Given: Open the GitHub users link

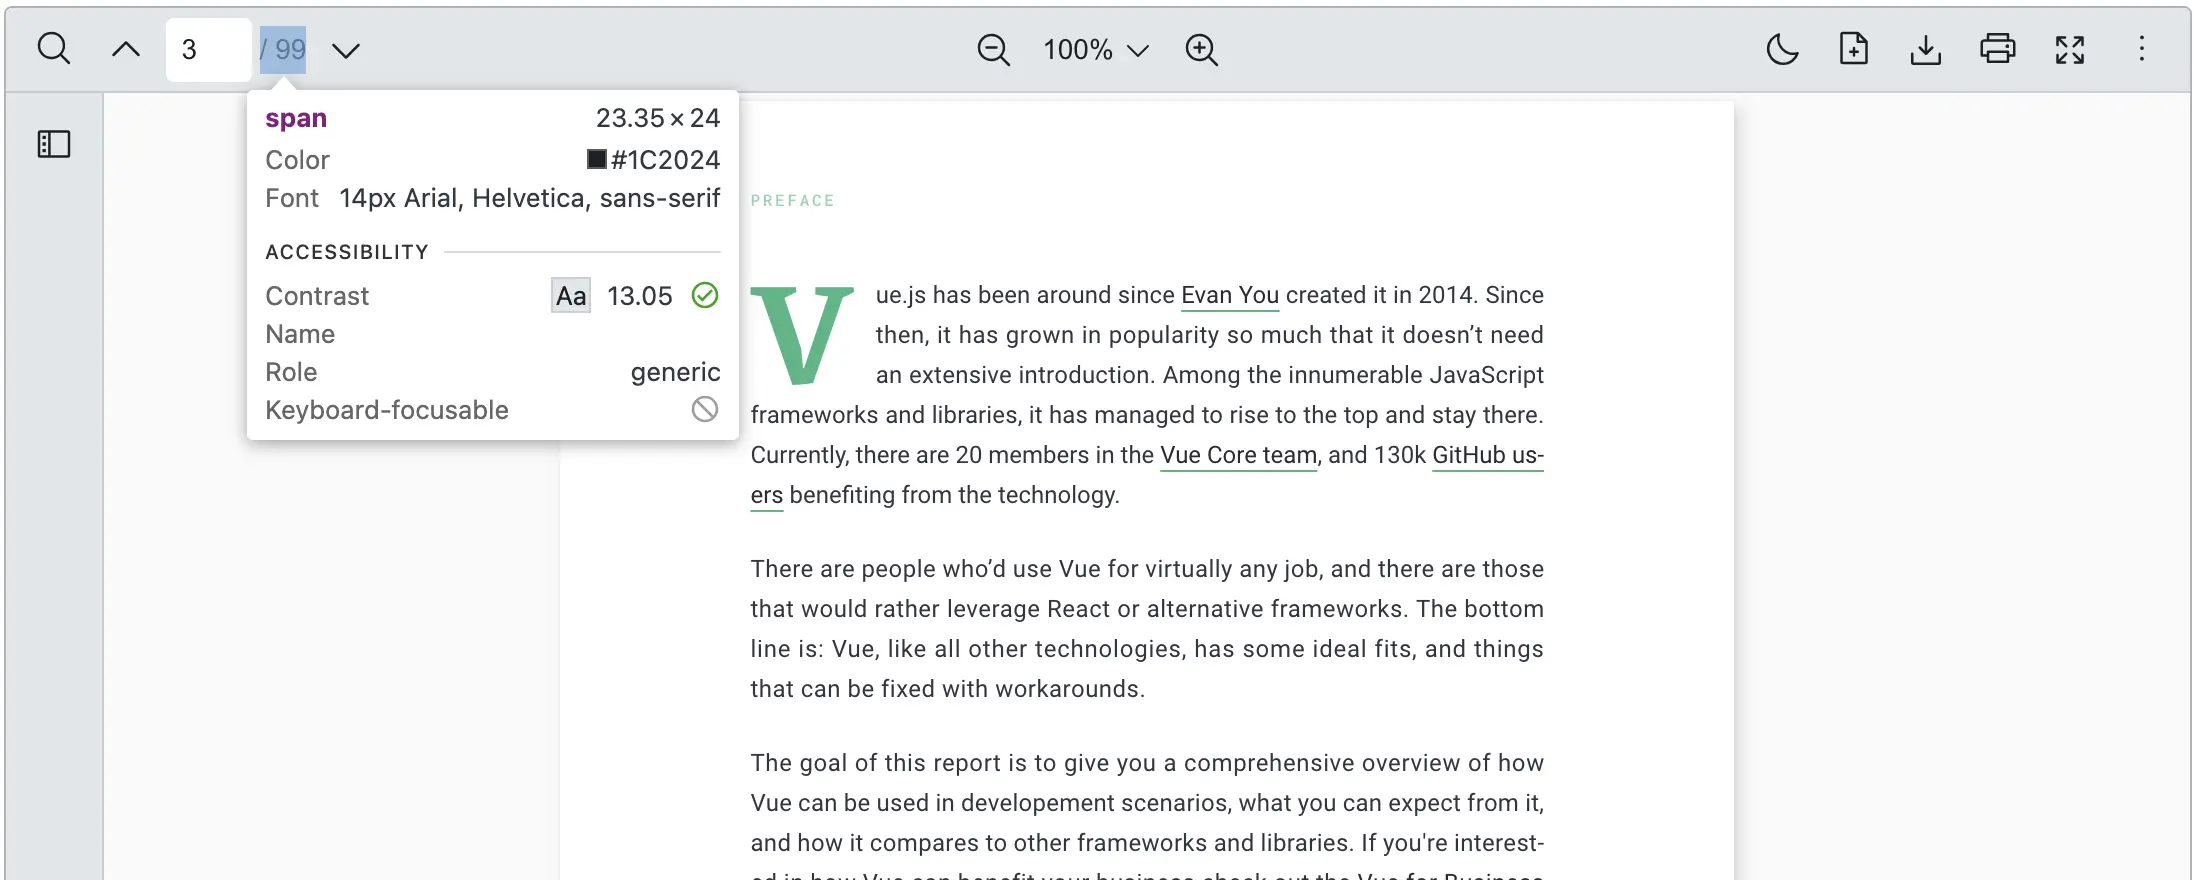Looking at the screenshot, I should point(1488,456).
